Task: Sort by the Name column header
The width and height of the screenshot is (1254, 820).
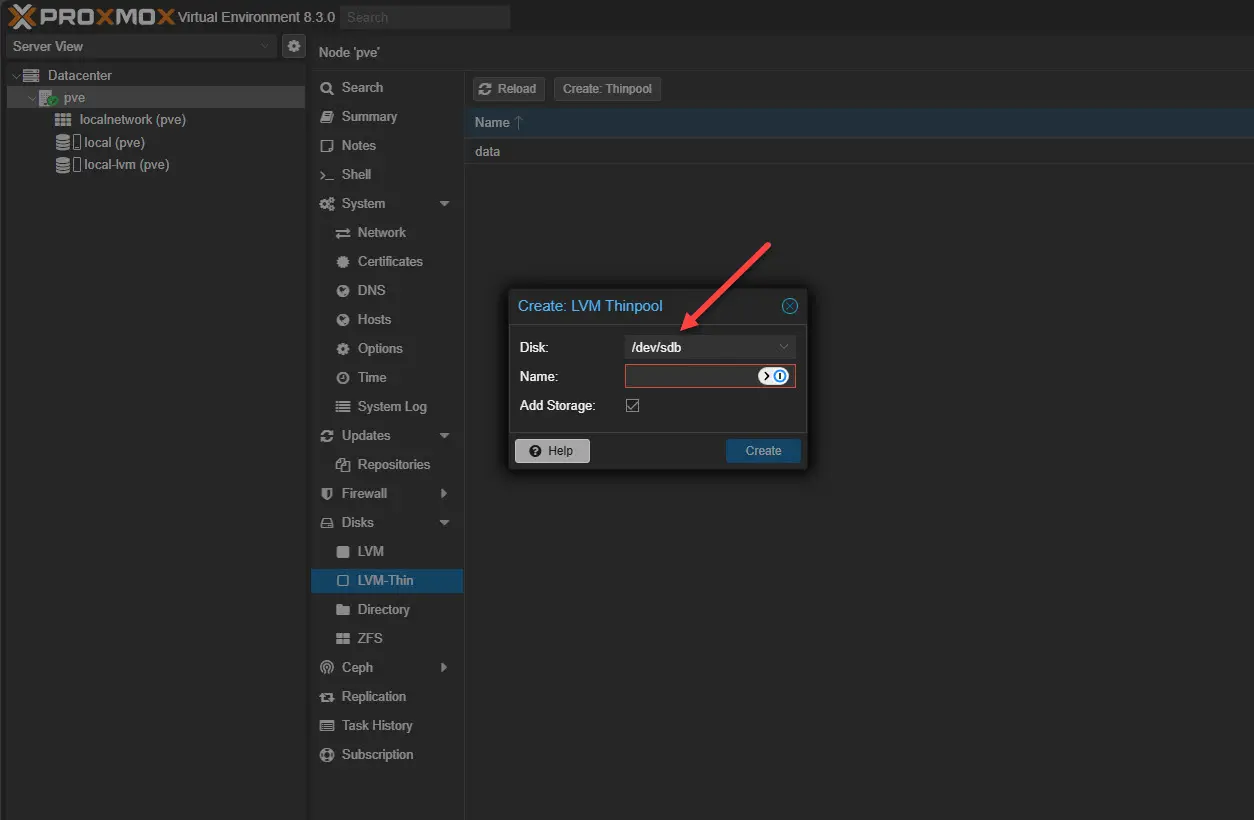Action: coord(492,123)
